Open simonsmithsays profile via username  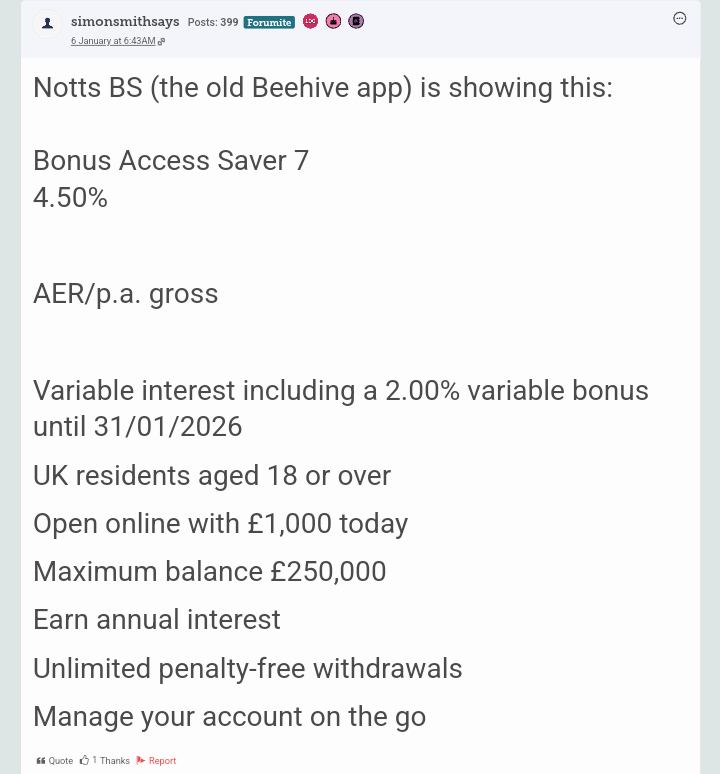[125, 22]
